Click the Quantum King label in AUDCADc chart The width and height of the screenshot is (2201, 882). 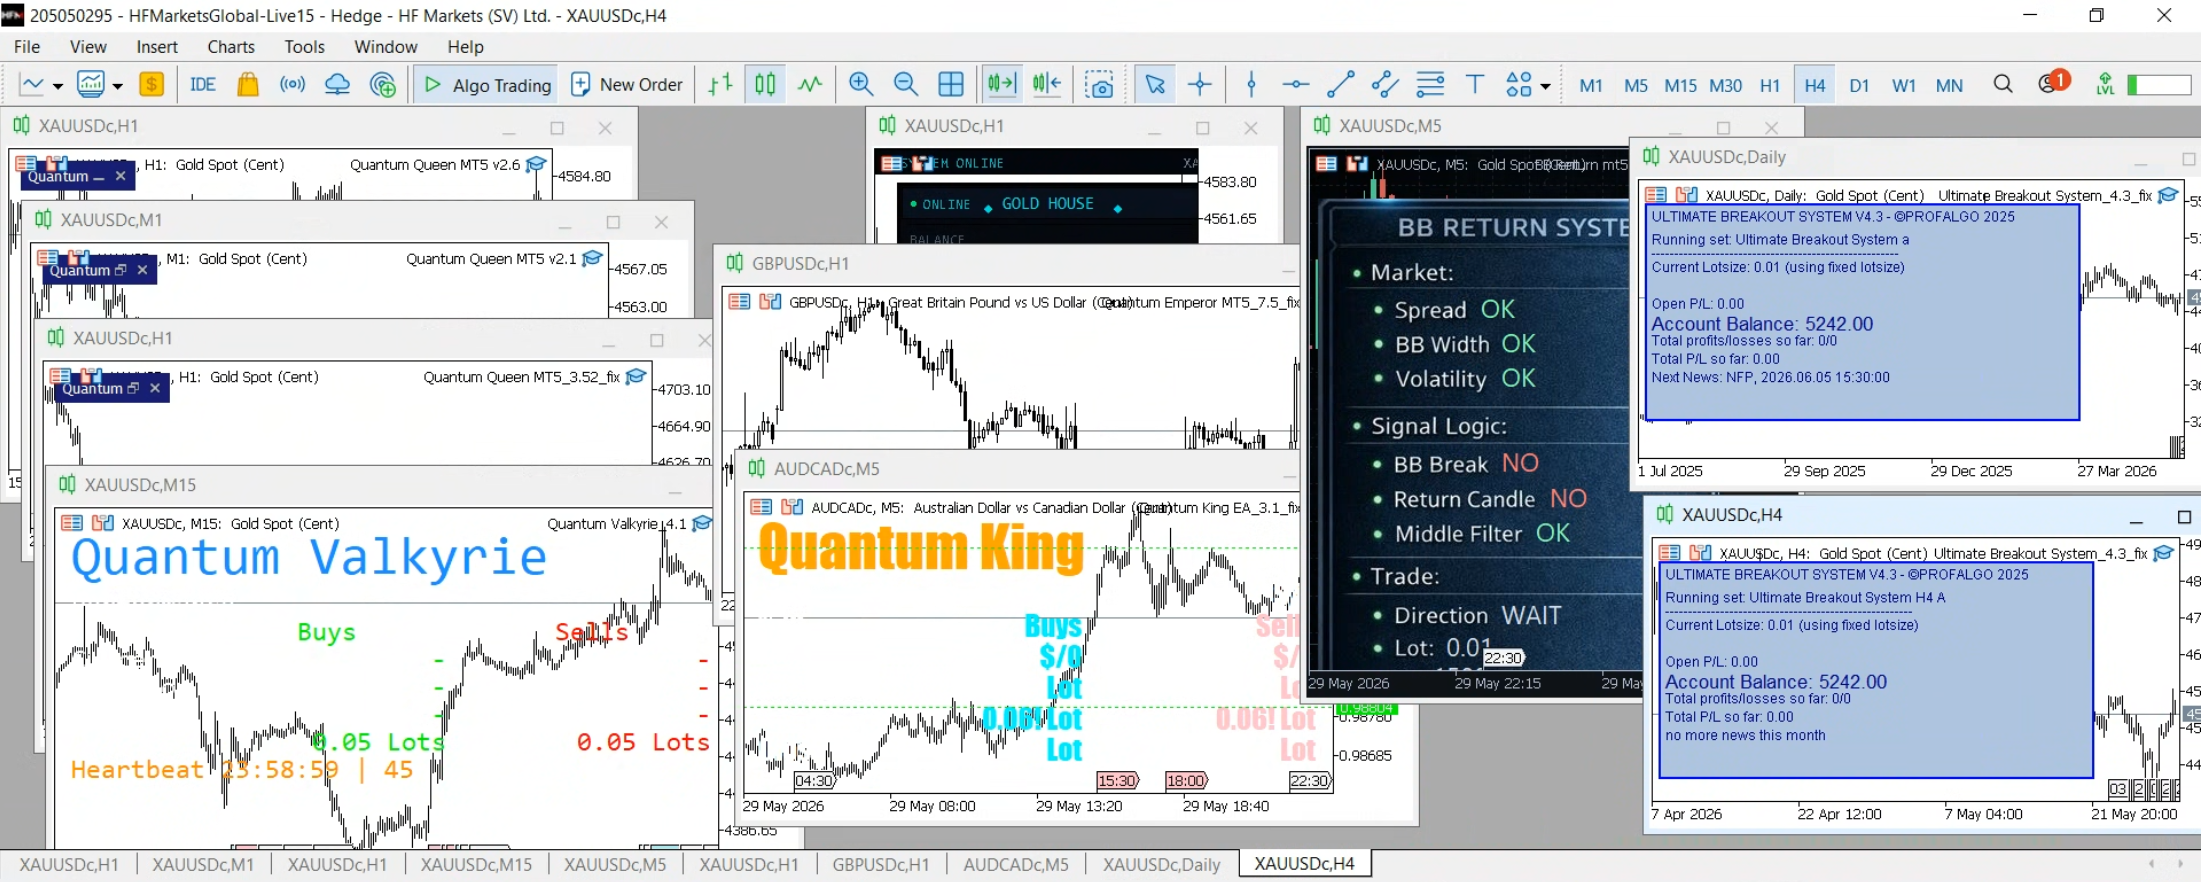point(921,549)
